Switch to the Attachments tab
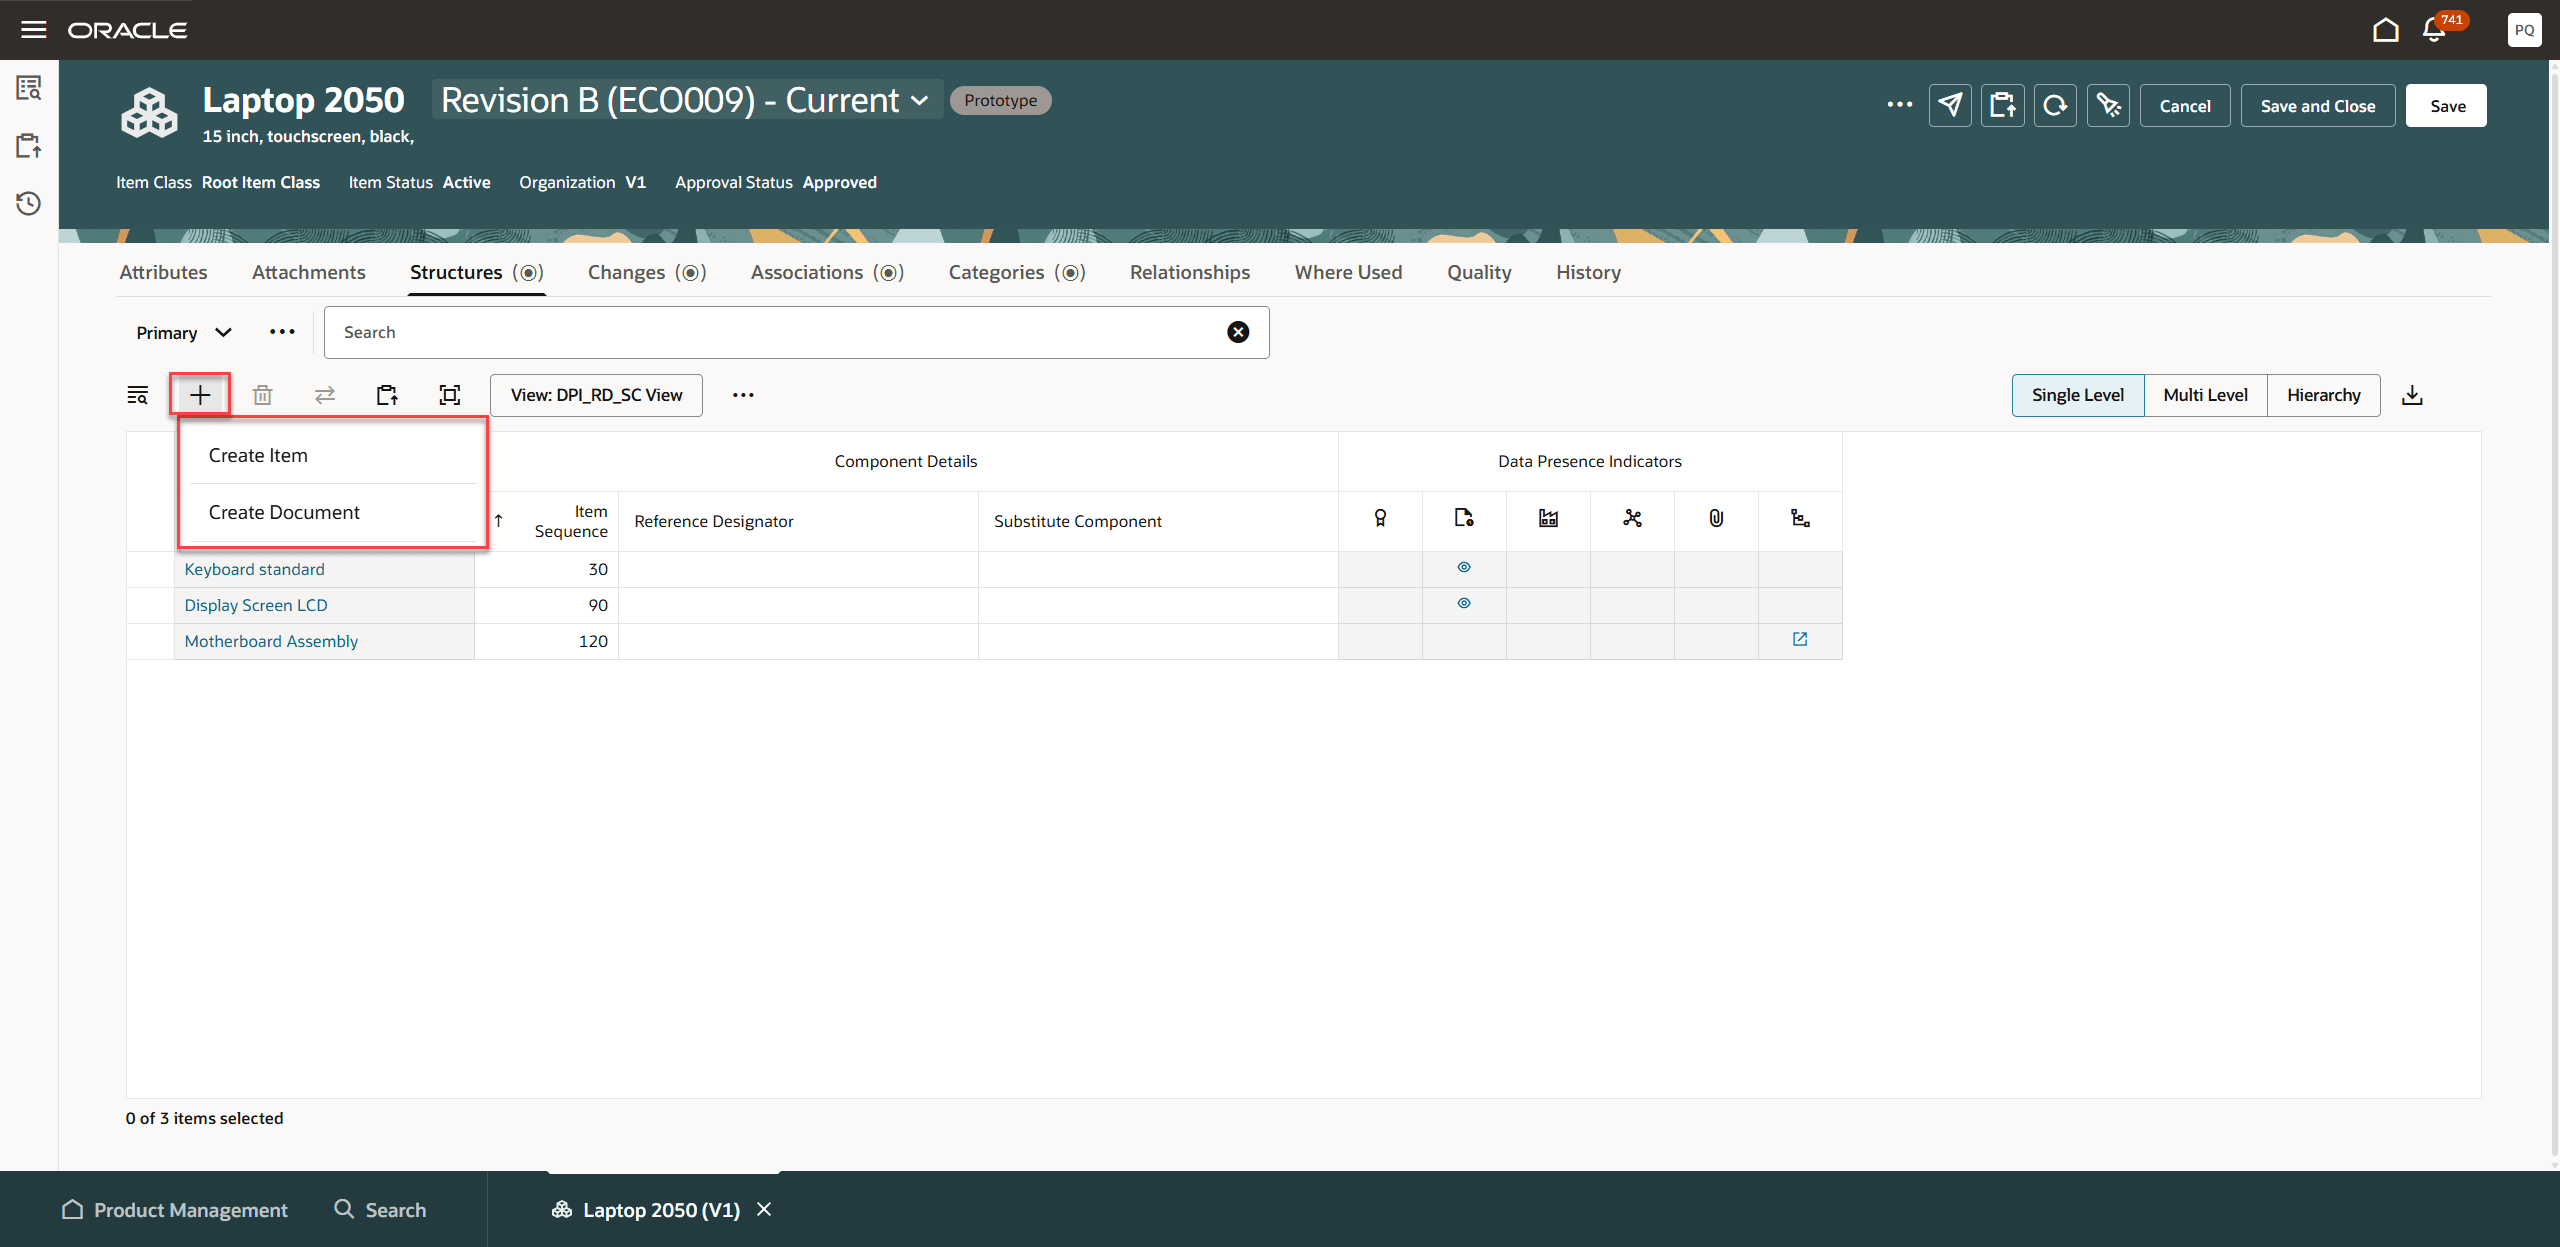This screenshot has height=1247, width=2560. click(x=308, y=272)
